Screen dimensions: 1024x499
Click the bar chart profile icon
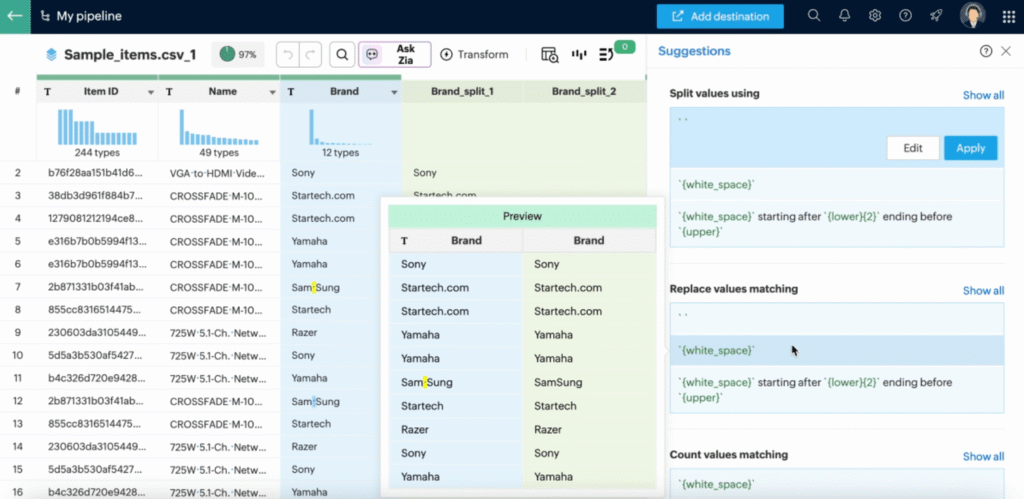[x=579, y=55]
